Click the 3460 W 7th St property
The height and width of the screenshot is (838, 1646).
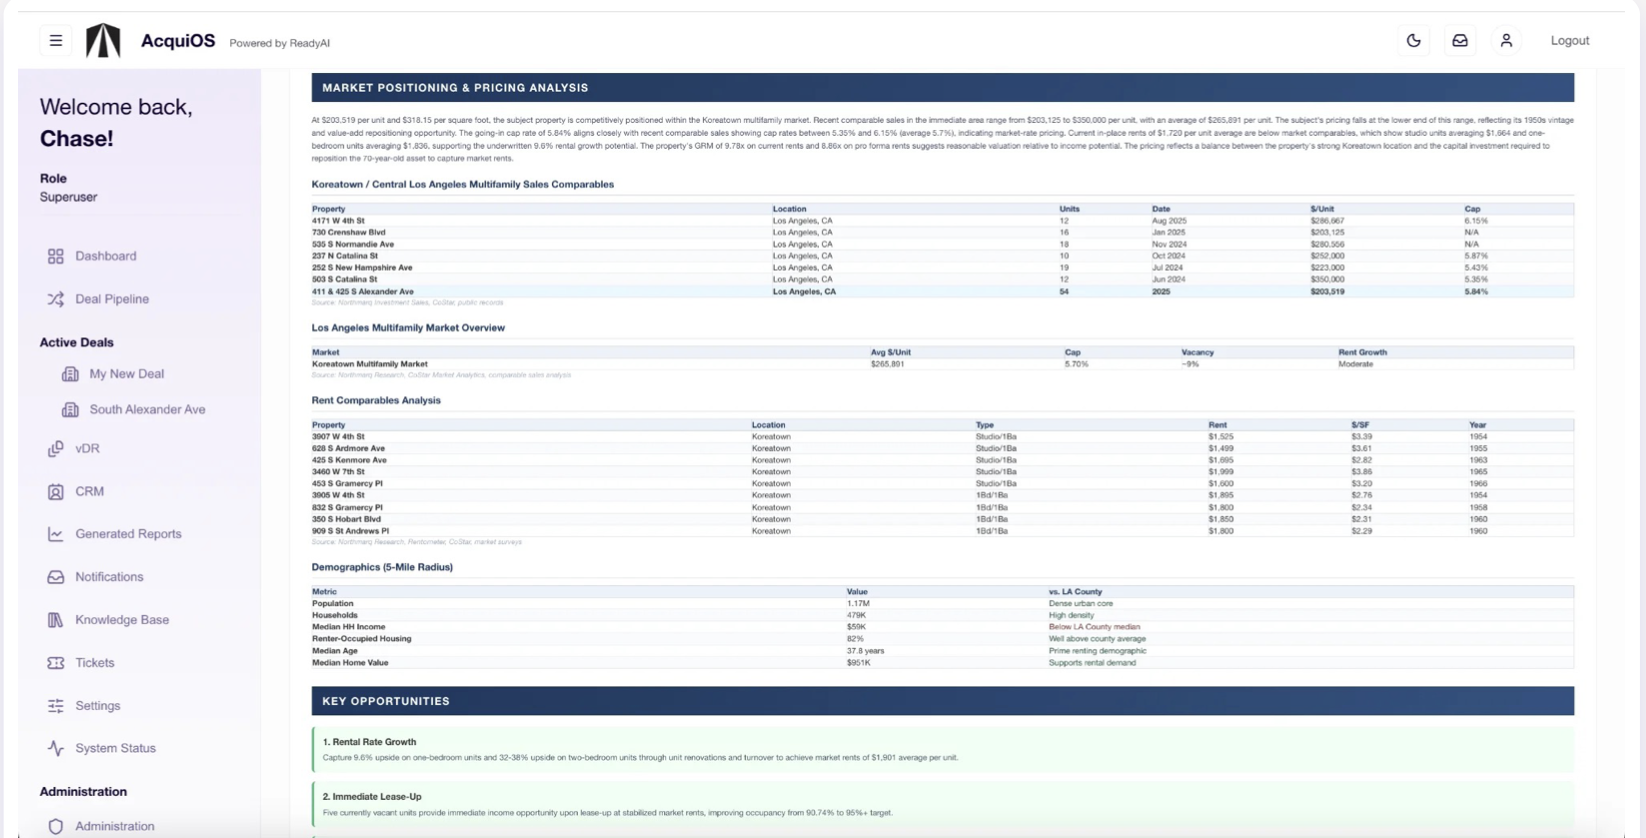pyautogui.click(x=338, y=472)
